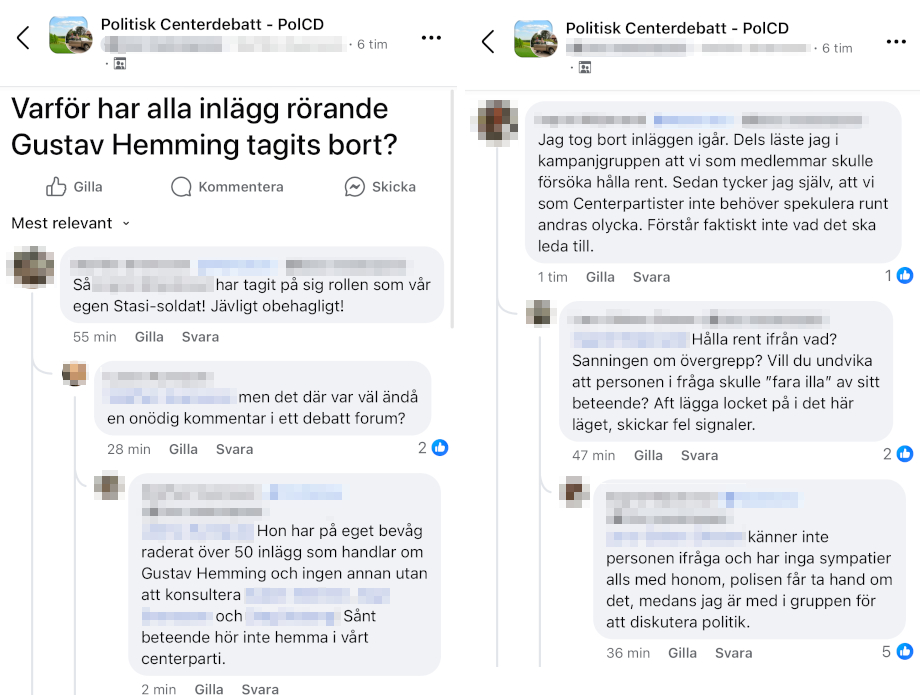Like the 'onödig kommentar' reply via Gilla
This screenshot has width=920, height=695.
point(183,449)
